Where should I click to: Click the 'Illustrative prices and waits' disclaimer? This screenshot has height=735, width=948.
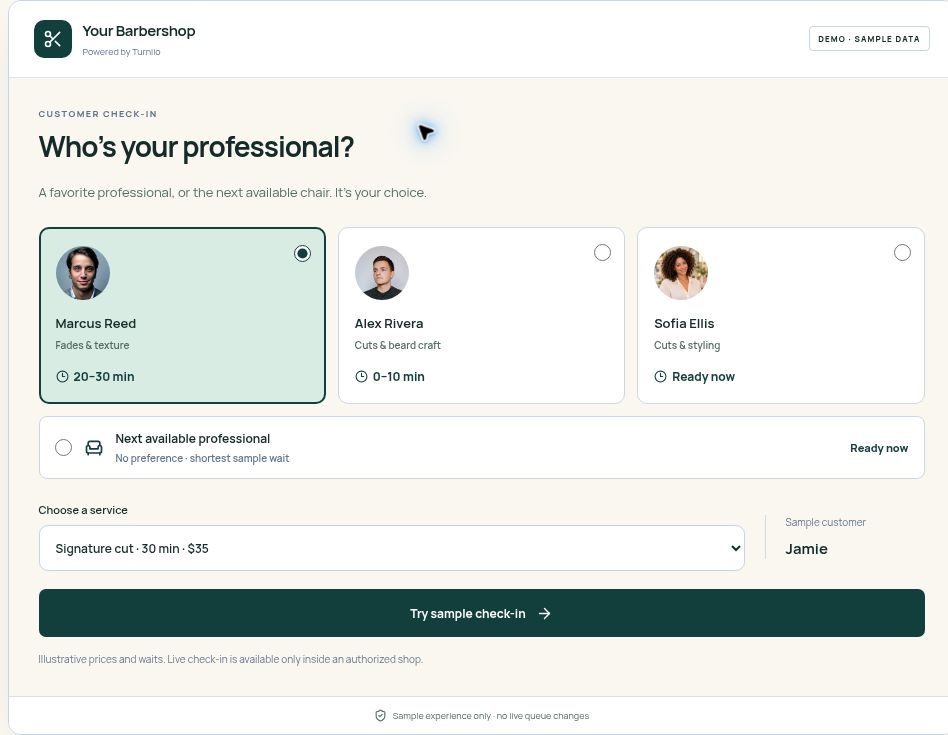[230, 659]
